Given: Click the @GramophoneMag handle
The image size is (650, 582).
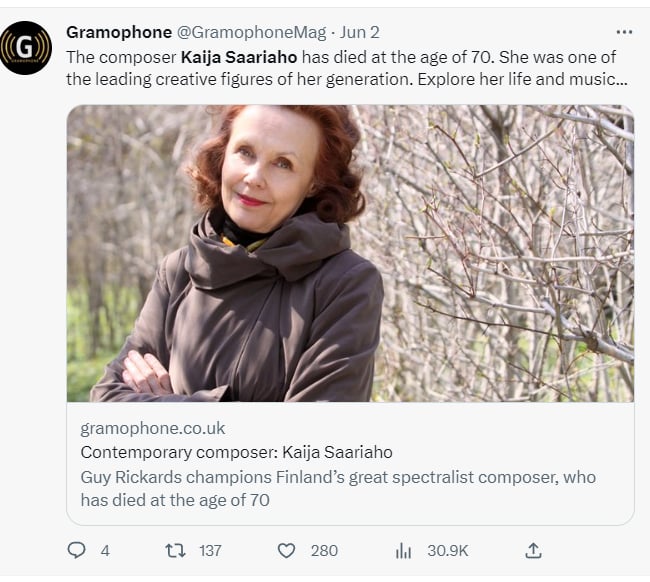Looking at the screenshot, I should coord(252,32).
